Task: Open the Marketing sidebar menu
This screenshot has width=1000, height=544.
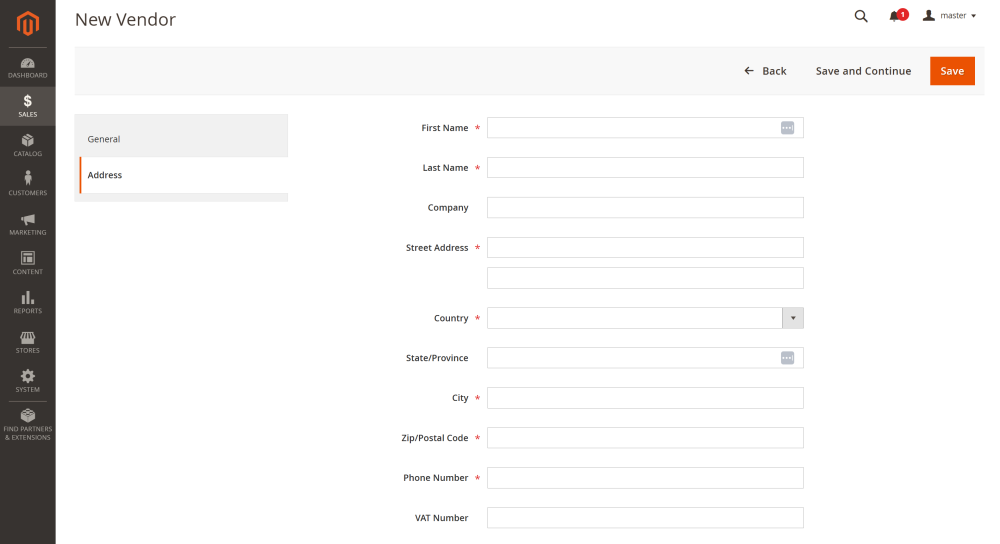Action: tap(27, 224)
